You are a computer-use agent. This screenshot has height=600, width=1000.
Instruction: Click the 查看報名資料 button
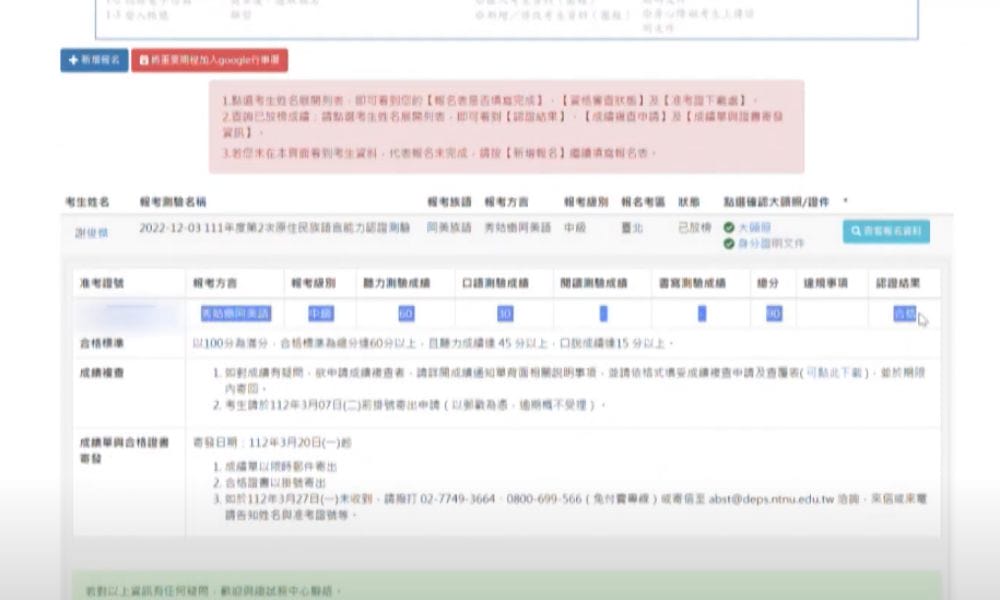[885, 231]
